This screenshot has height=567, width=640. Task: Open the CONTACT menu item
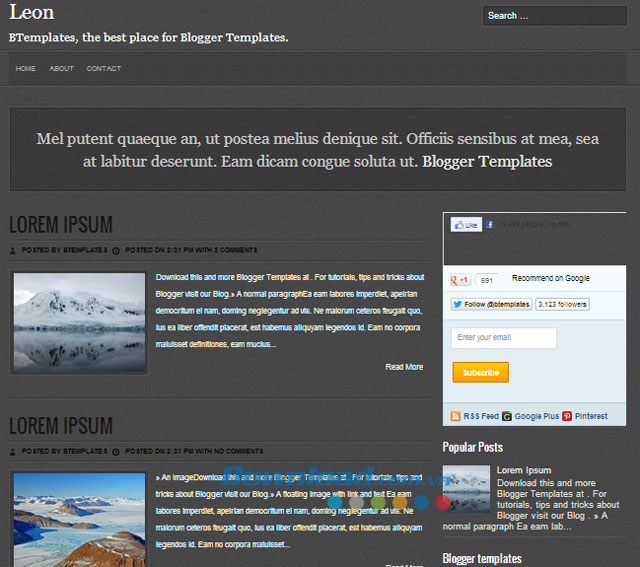tap(104, 69)
